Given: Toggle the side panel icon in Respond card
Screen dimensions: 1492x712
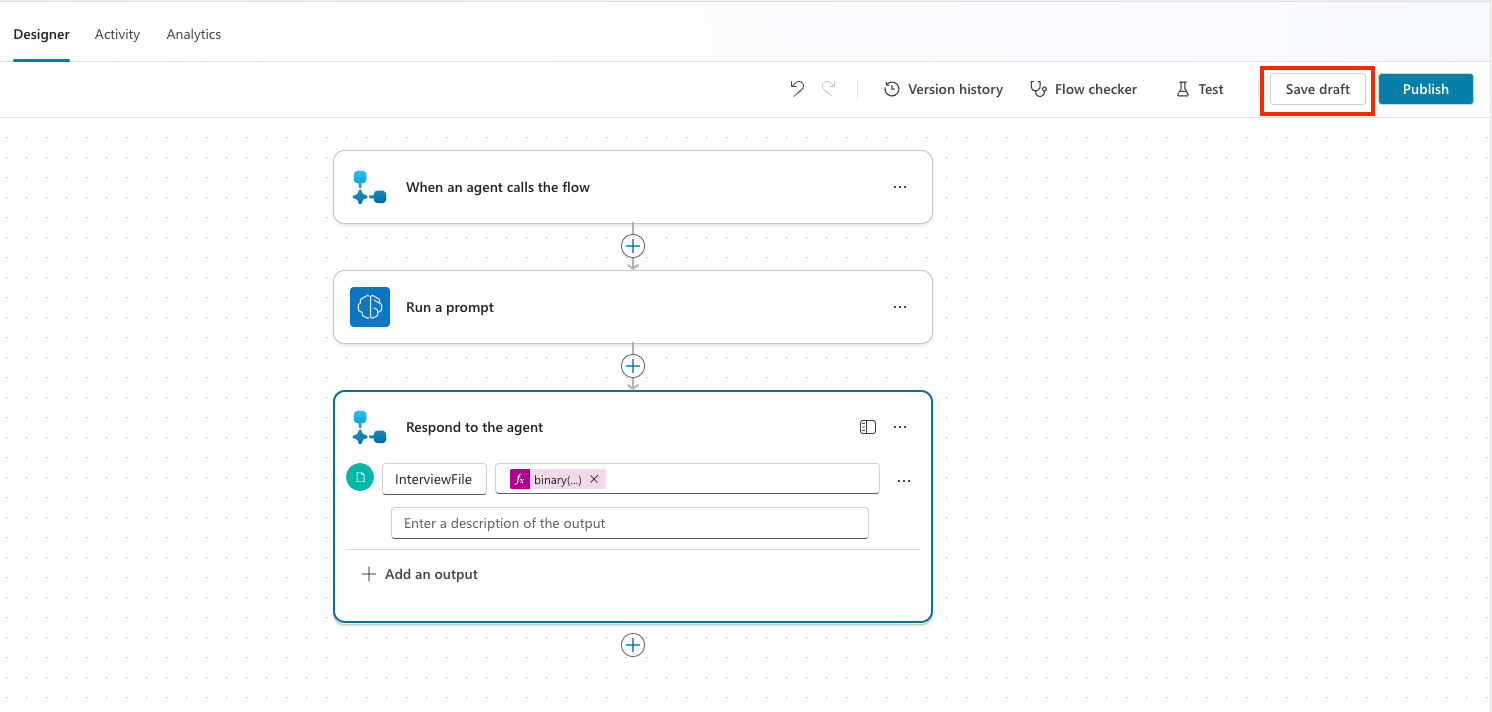Looking at the screenshot, I should [x=868, y=427].
